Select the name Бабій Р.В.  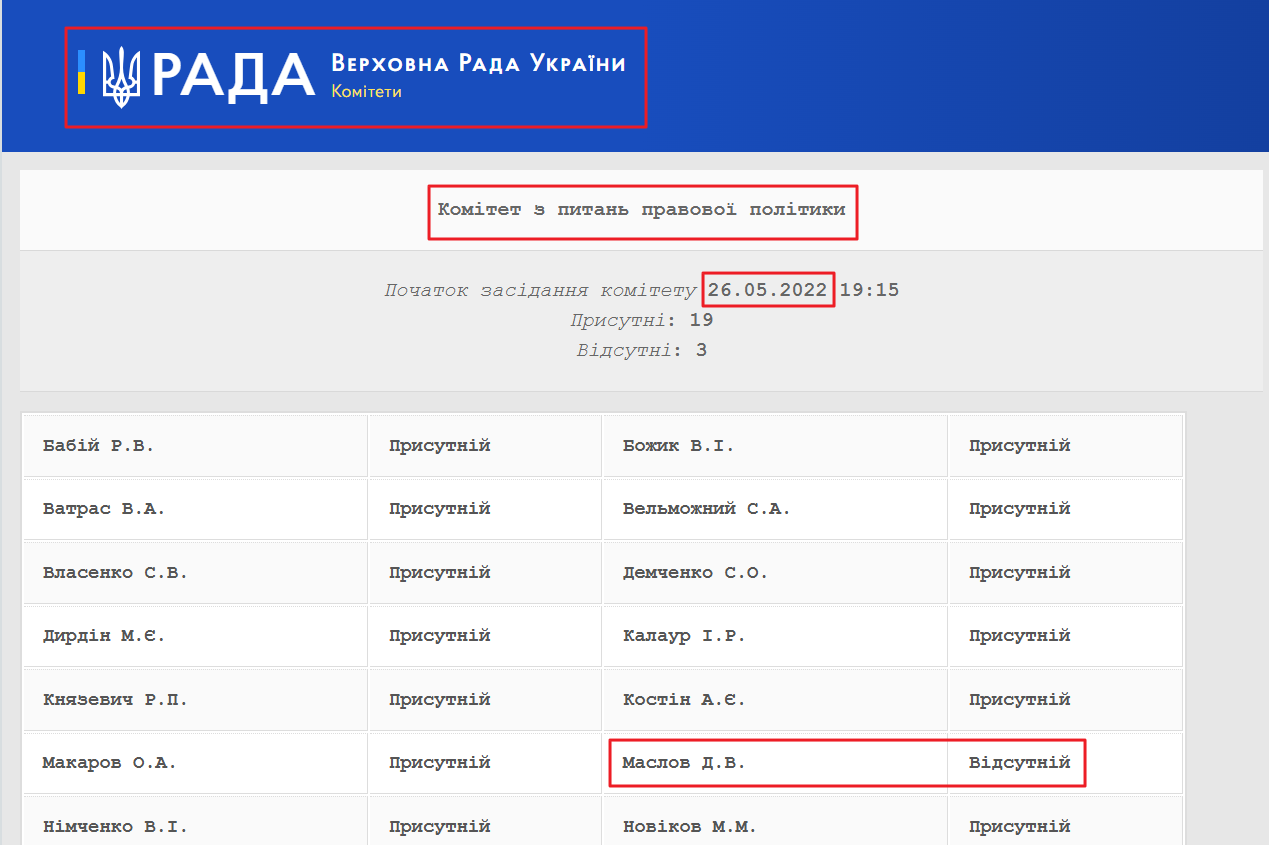click(x=99, y=445)
